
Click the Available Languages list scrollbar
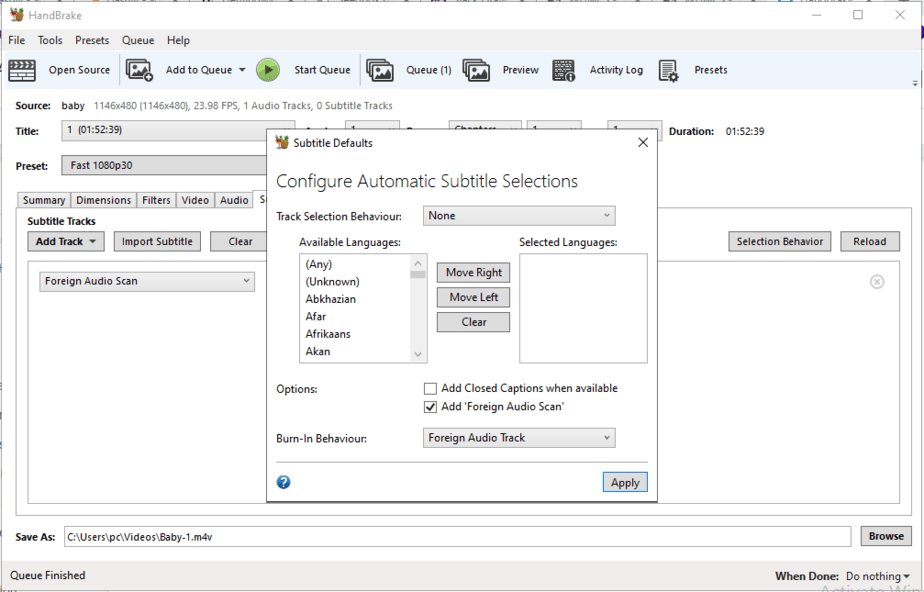click(x=418, y=308)
